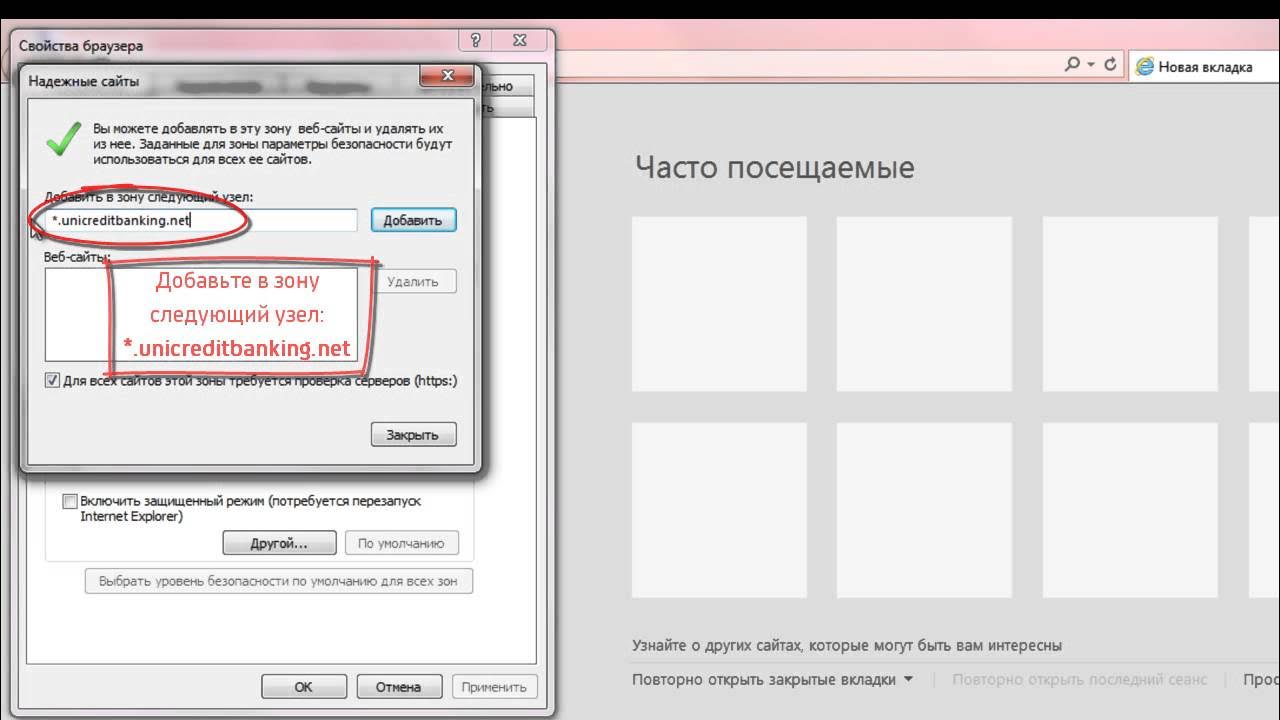Viewport: 1280px width, 720px height.
Task: Click the Применить button
Action: point(494,687)
